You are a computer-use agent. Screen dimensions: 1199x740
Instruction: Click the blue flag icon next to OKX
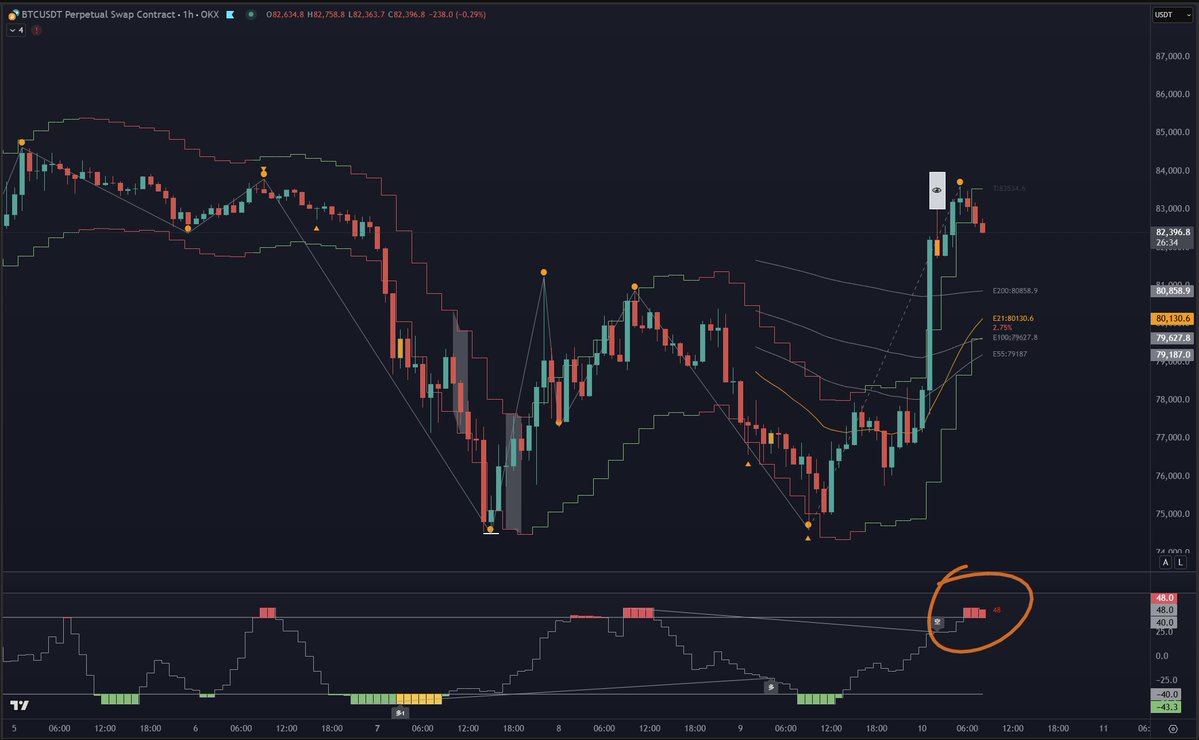click(x=230, y=15)
